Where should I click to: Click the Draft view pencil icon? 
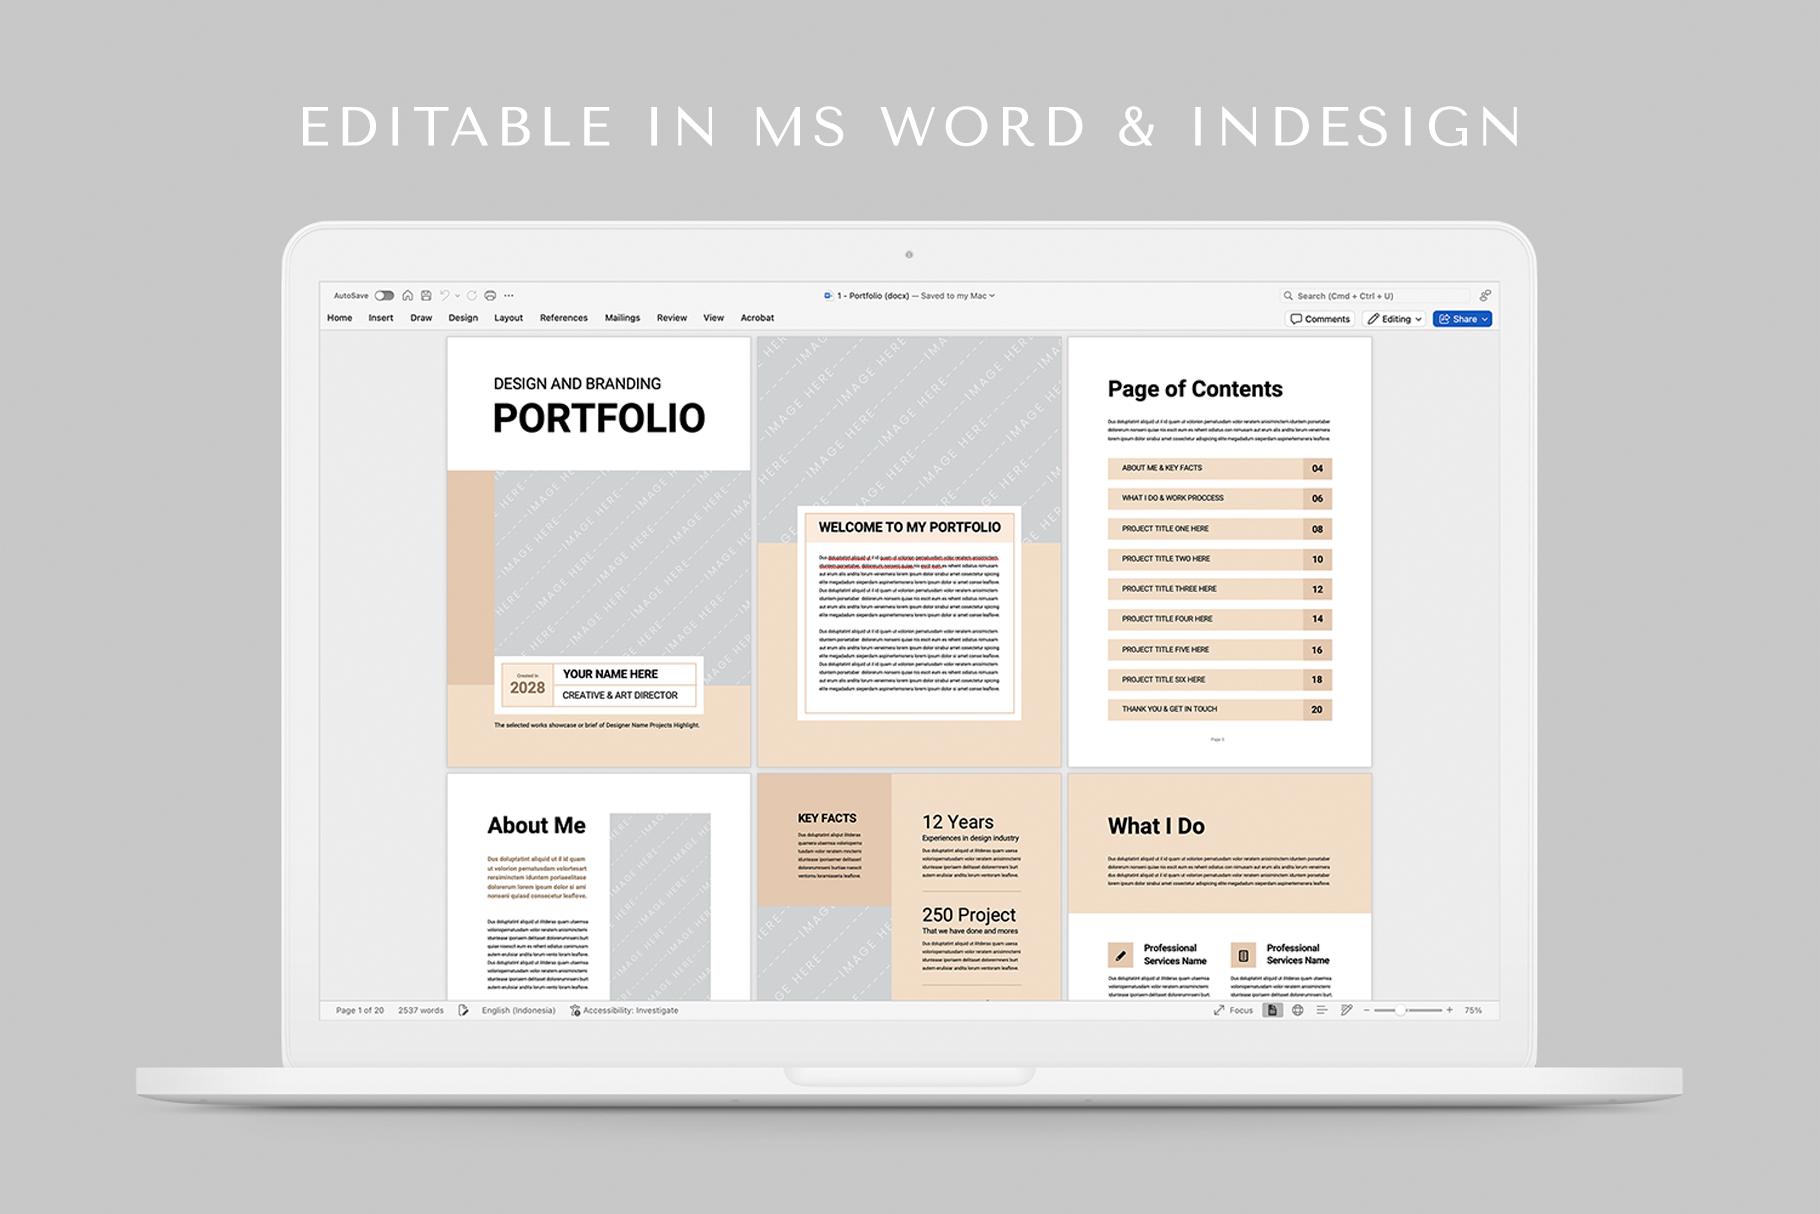(1347, 1011)
